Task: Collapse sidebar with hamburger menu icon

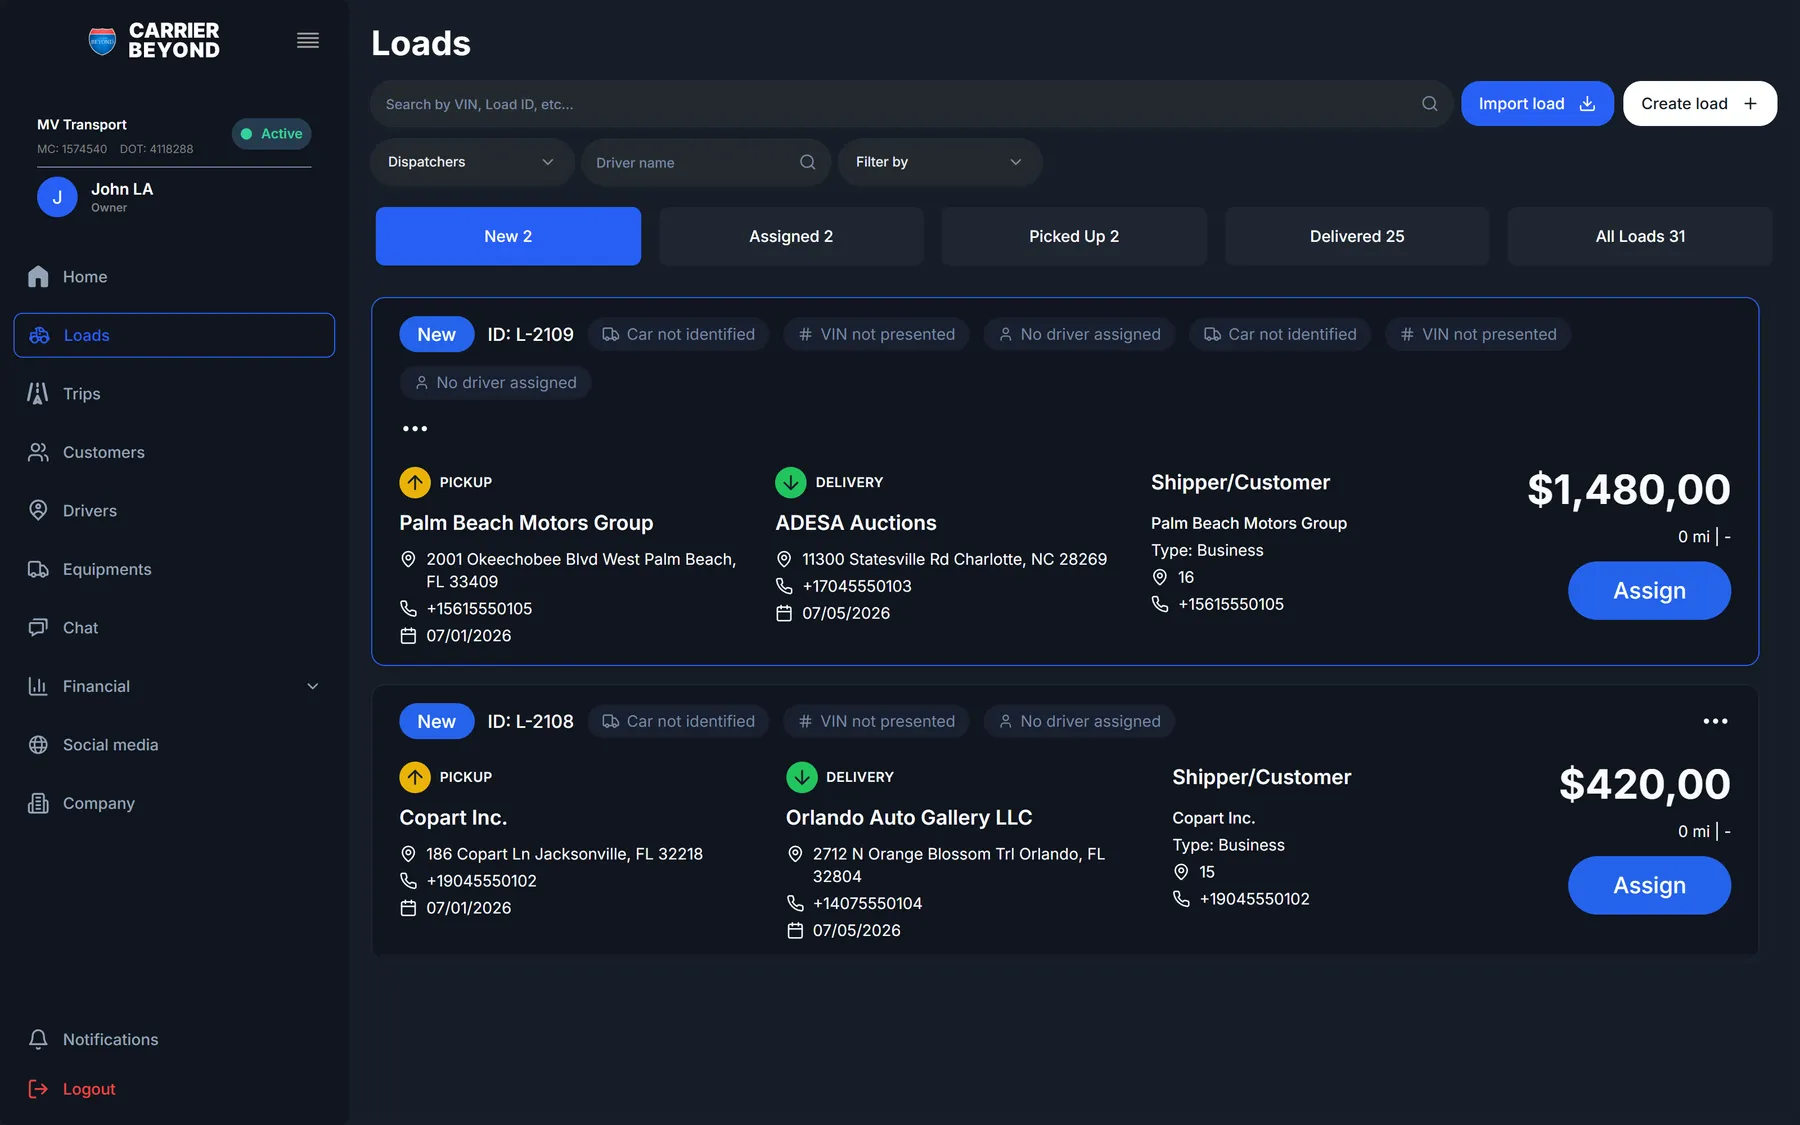Action: (308, 41)
